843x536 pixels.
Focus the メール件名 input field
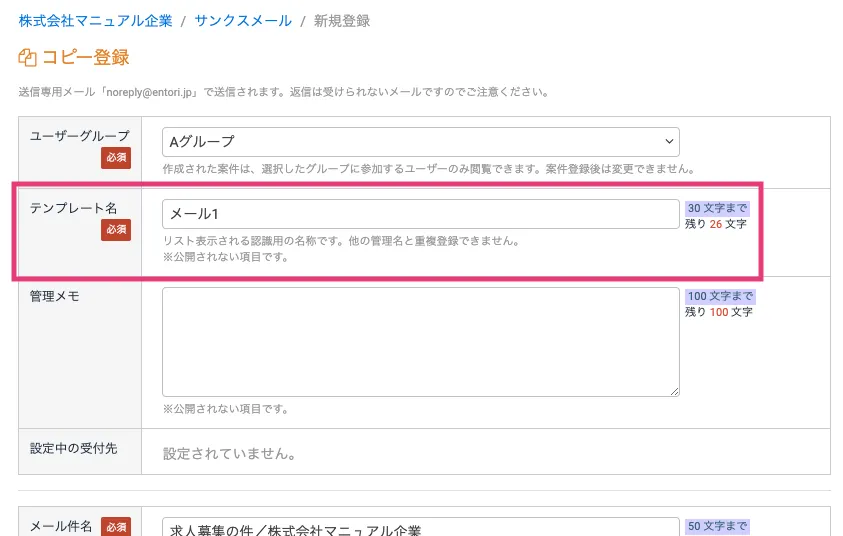(x=420, y=528)
